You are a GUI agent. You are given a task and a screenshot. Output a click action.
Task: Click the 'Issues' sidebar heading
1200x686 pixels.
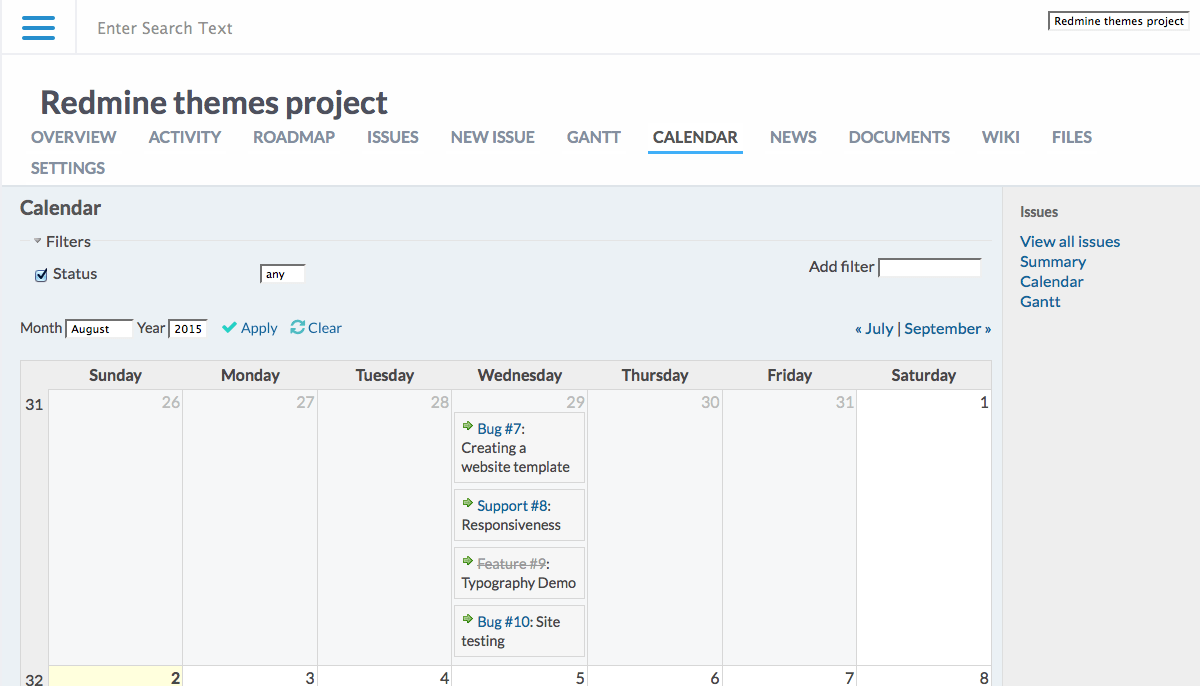click(1039, 212)
